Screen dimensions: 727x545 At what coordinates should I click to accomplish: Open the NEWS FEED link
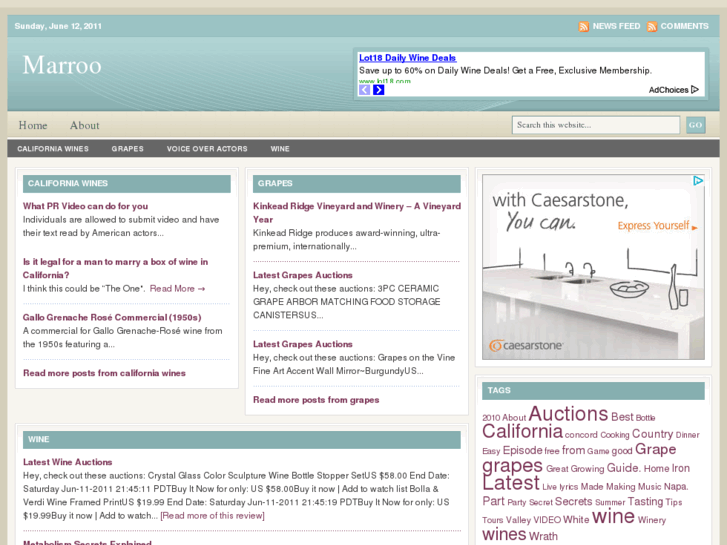[x=616, y=26]
